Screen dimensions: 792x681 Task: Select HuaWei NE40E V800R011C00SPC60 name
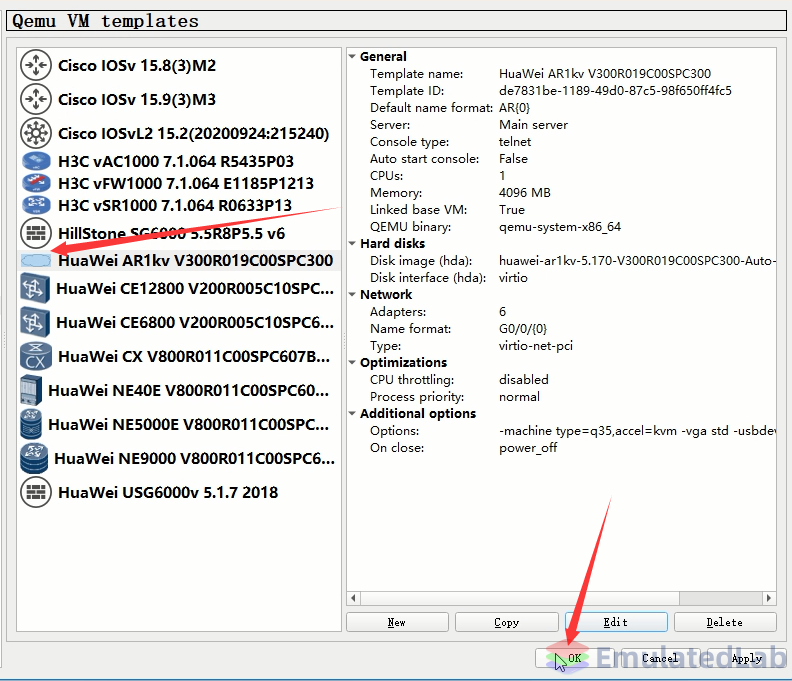tap(188, 390)
